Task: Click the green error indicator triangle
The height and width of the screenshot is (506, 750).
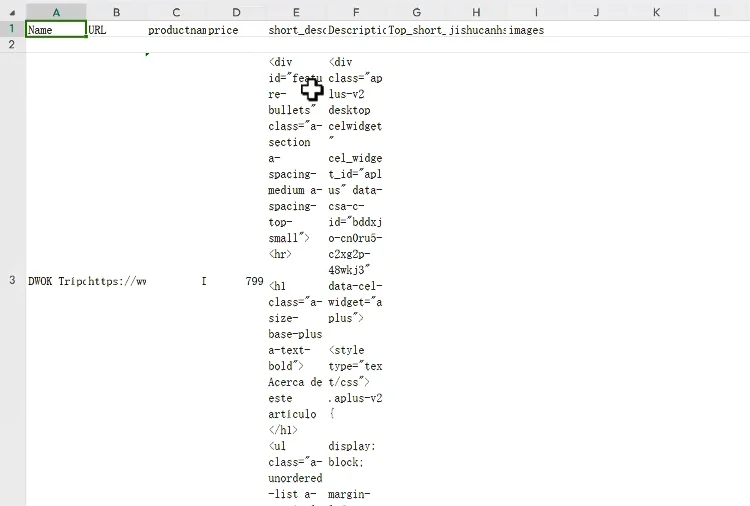Action: (x=148, y=54)
